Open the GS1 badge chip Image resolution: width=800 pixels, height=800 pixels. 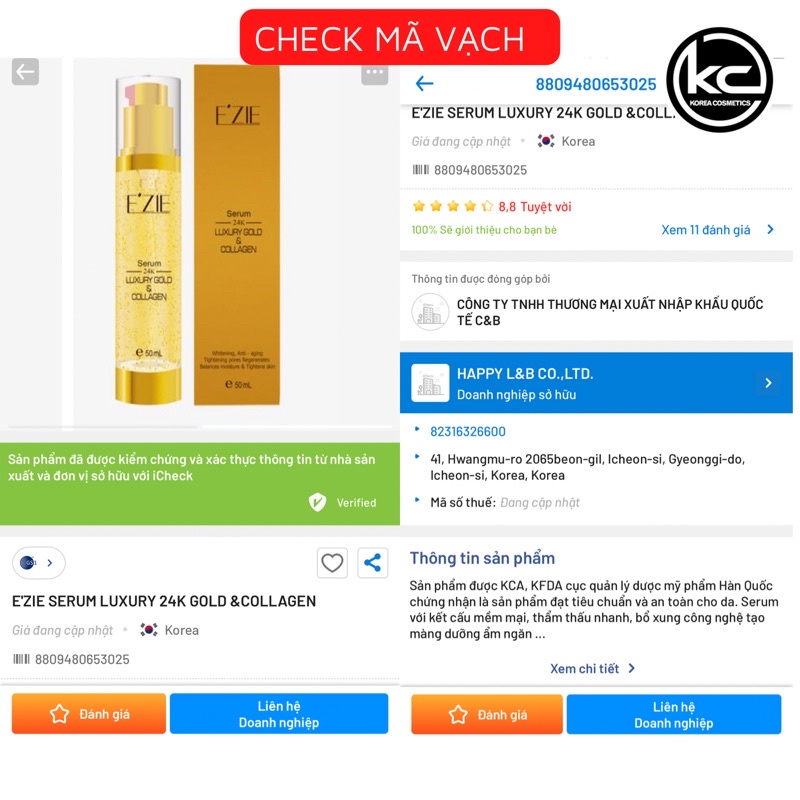click(x=38, y=563)
